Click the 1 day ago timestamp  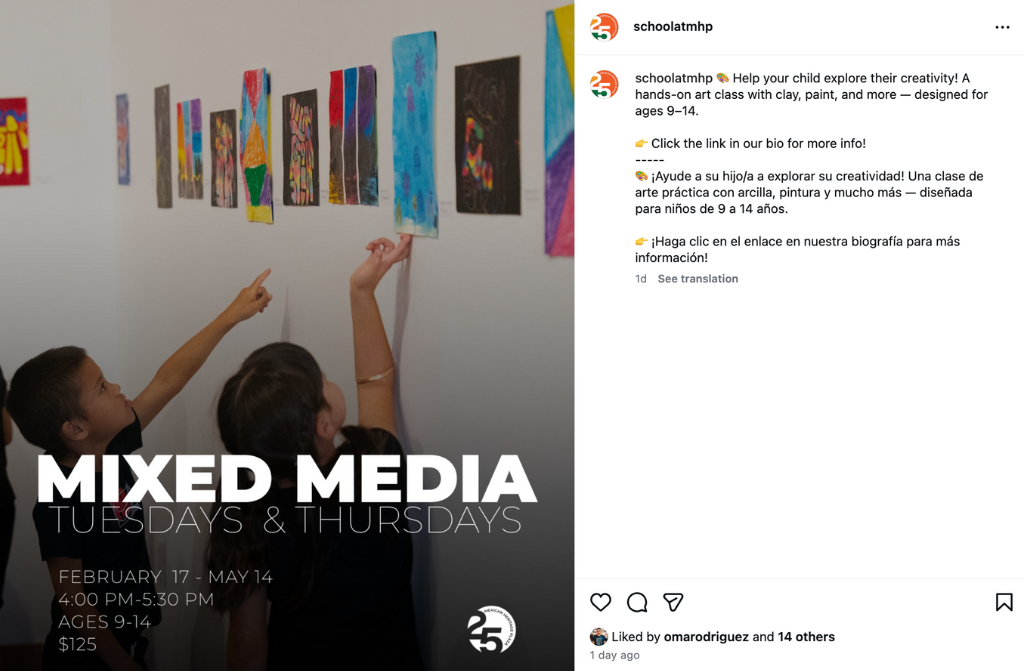click(615, 655)
